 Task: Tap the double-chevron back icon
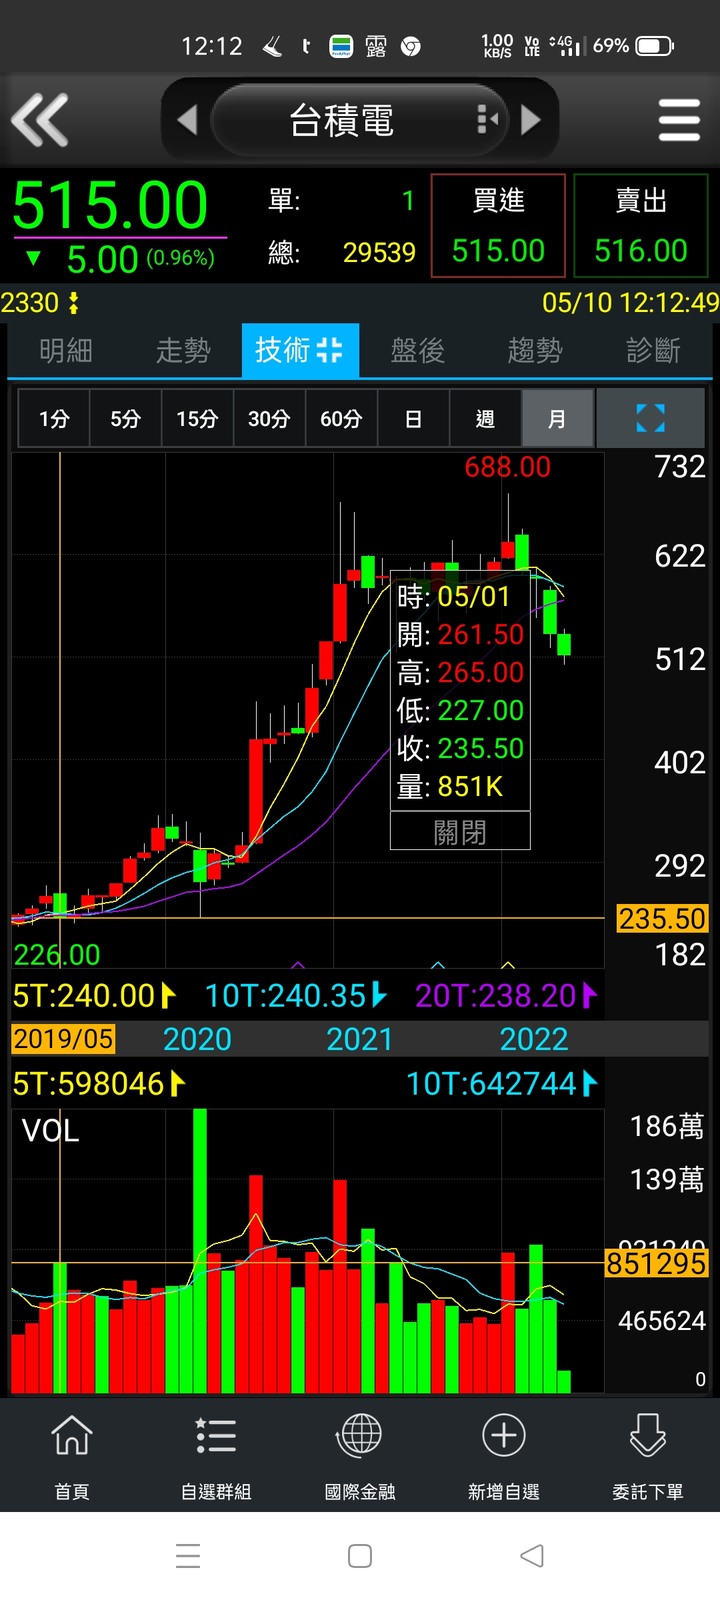pyautogui.click(x=40, y=120)
